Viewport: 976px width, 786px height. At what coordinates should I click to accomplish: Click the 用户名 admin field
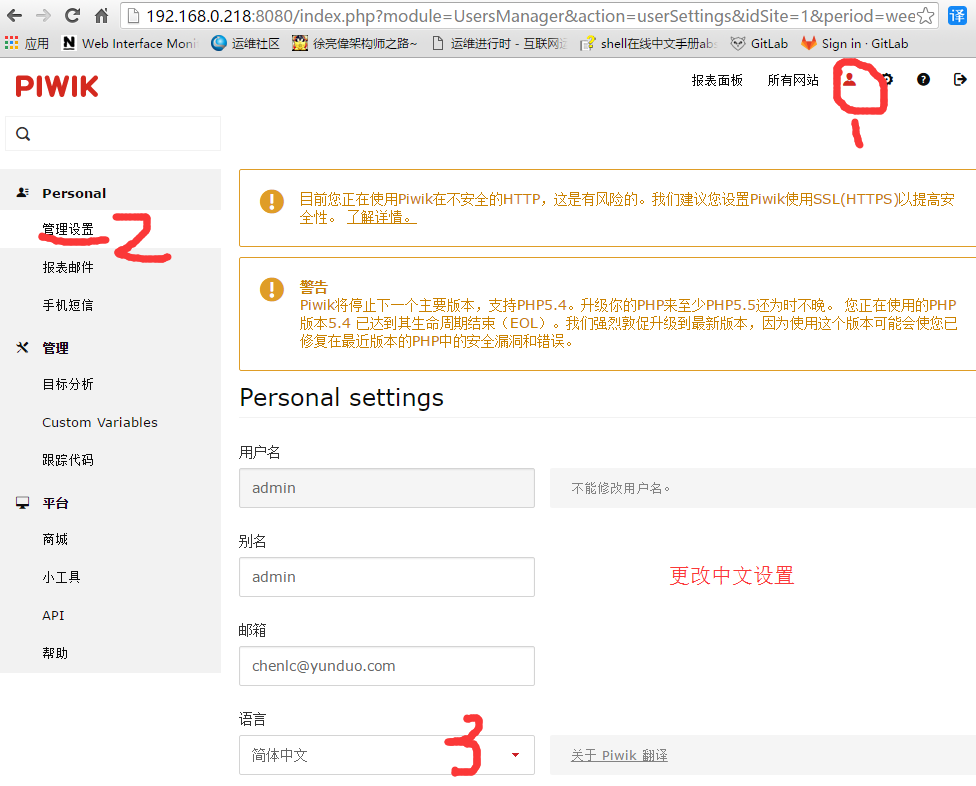point(387,488)
